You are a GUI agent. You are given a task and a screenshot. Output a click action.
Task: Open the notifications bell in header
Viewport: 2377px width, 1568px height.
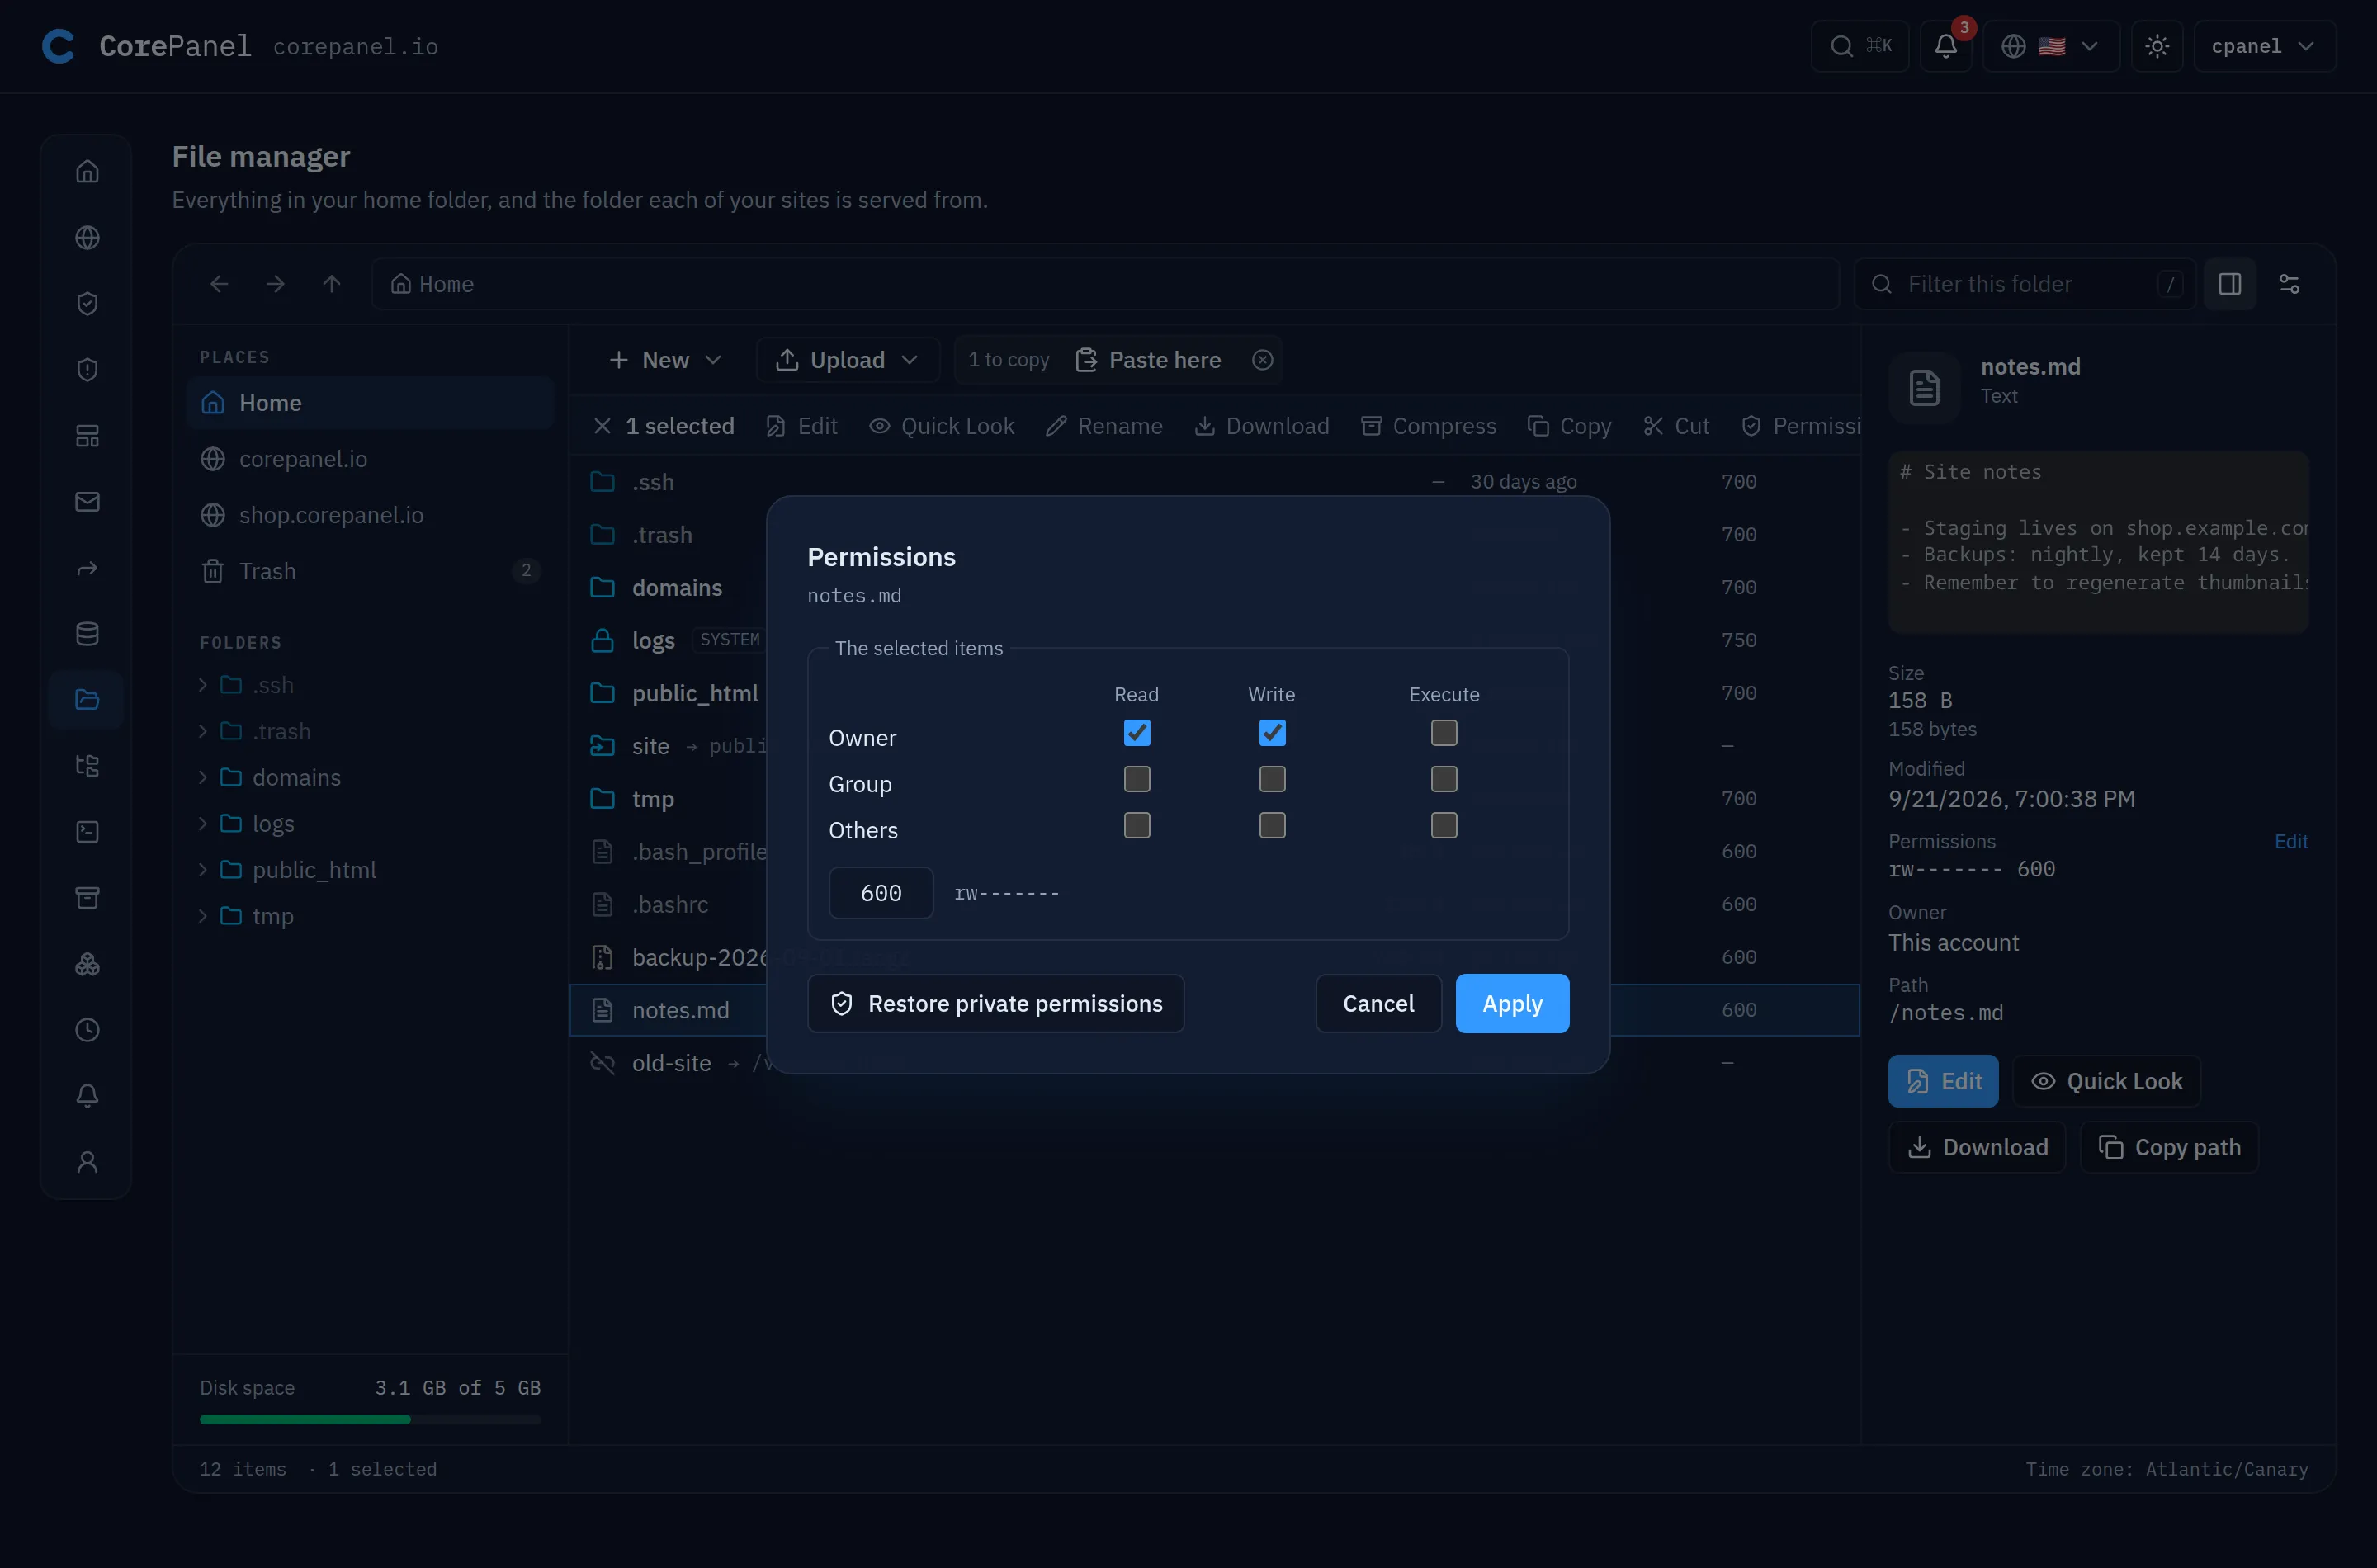coord(1945,46)
